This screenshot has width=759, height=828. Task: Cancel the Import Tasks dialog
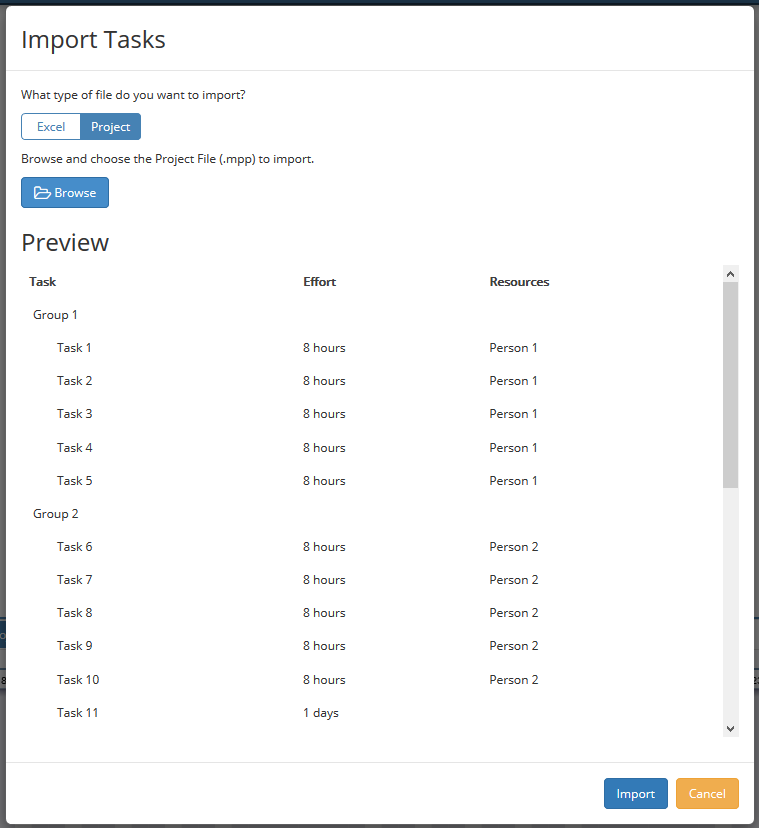tap(707, 793)
